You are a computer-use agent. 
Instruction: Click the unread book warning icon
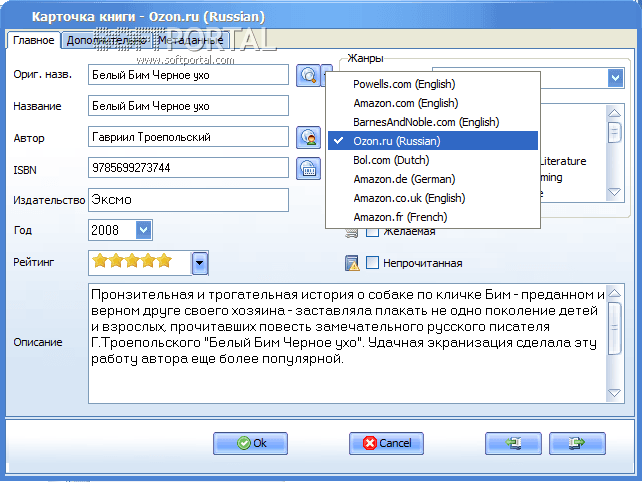coord(352,263)
